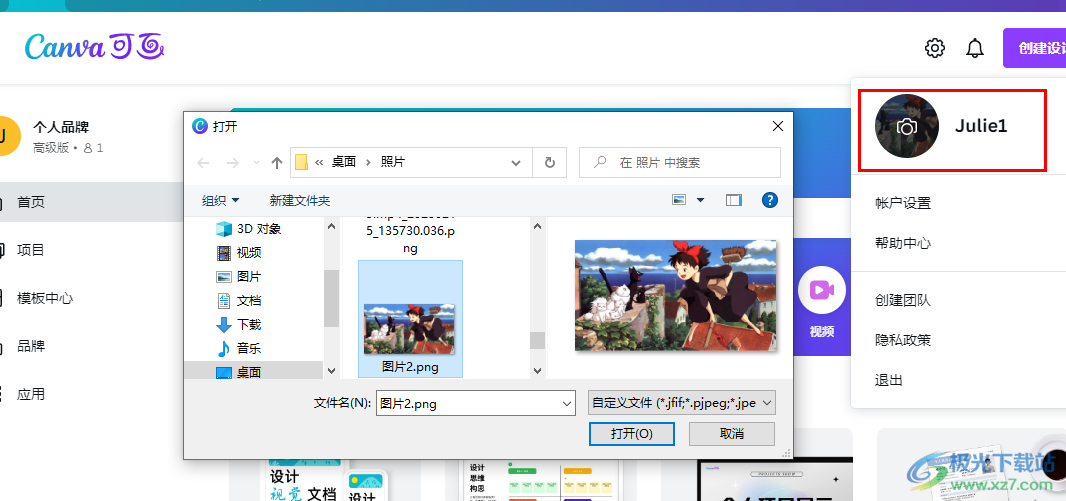Choose 退出 to log out
The height and width of the screenshot is (501, 1066).
[889, 380]
